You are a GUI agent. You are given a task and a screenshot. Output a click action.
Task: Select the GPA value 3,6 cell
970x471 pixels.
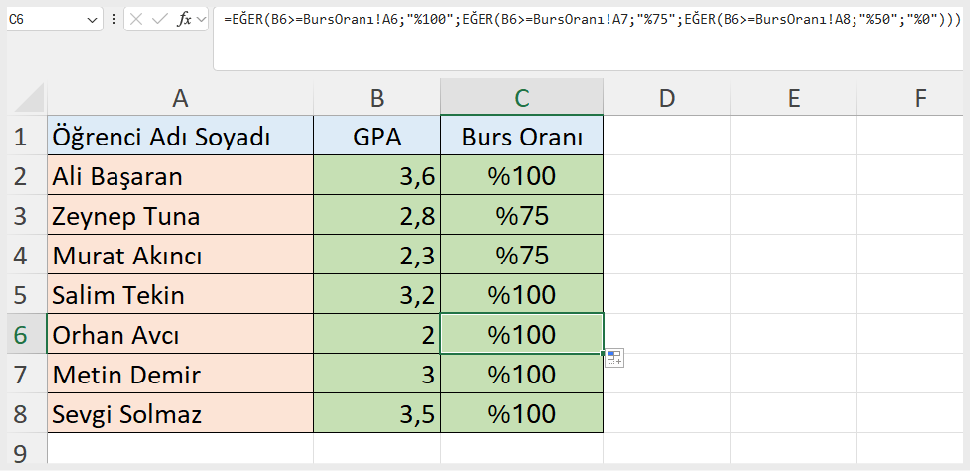[377, 175]
